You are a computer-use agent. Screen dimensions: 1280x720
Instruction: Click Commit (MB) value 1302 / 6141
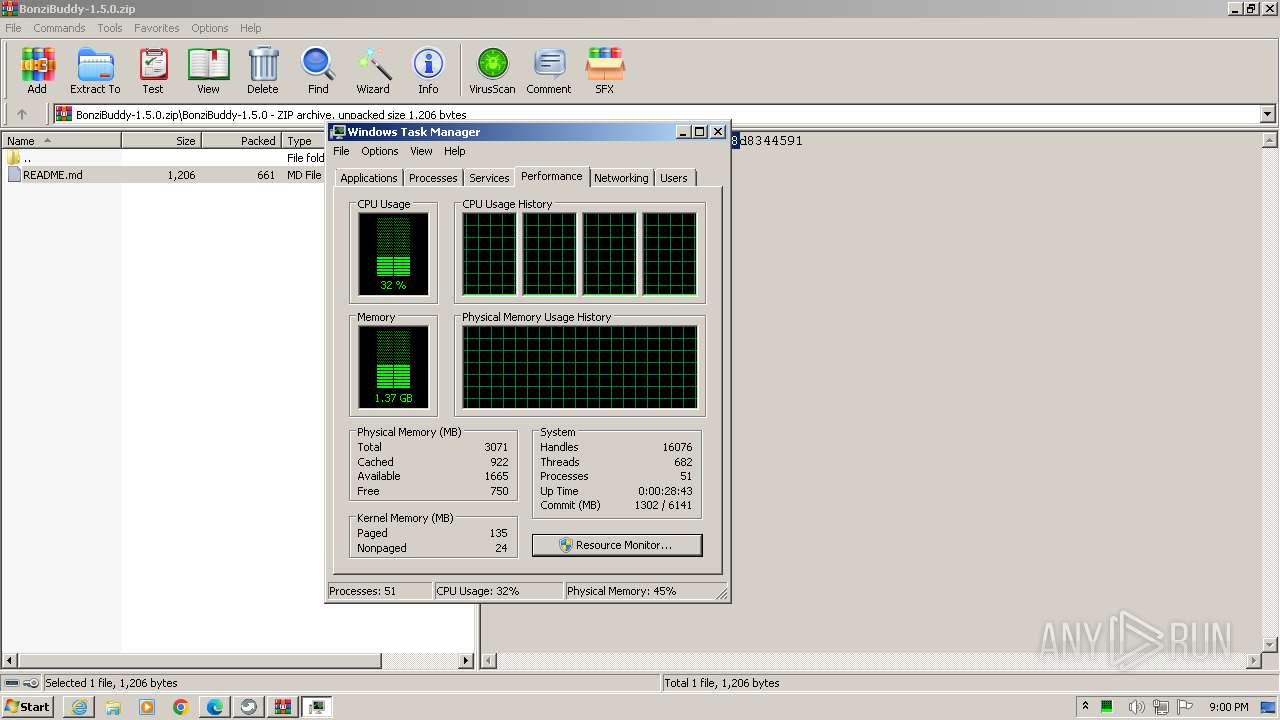(x=662, y=505)
